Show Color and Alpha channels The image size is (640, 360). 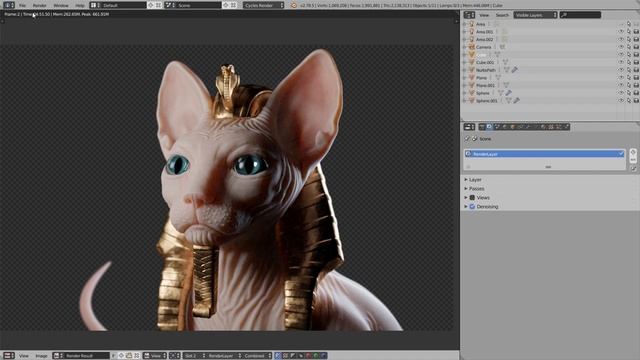coord(278,356)
